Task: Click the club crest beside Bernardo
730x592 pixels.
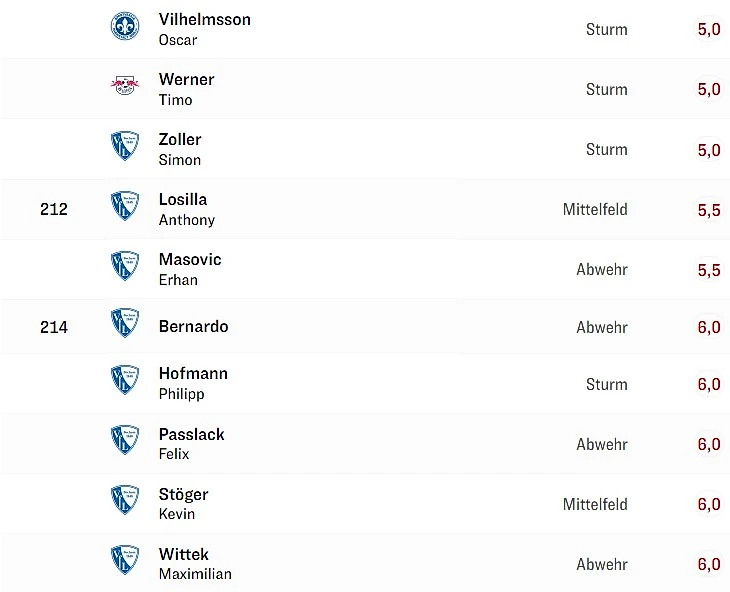Action: pyautogui.click(x=125, y=324)
